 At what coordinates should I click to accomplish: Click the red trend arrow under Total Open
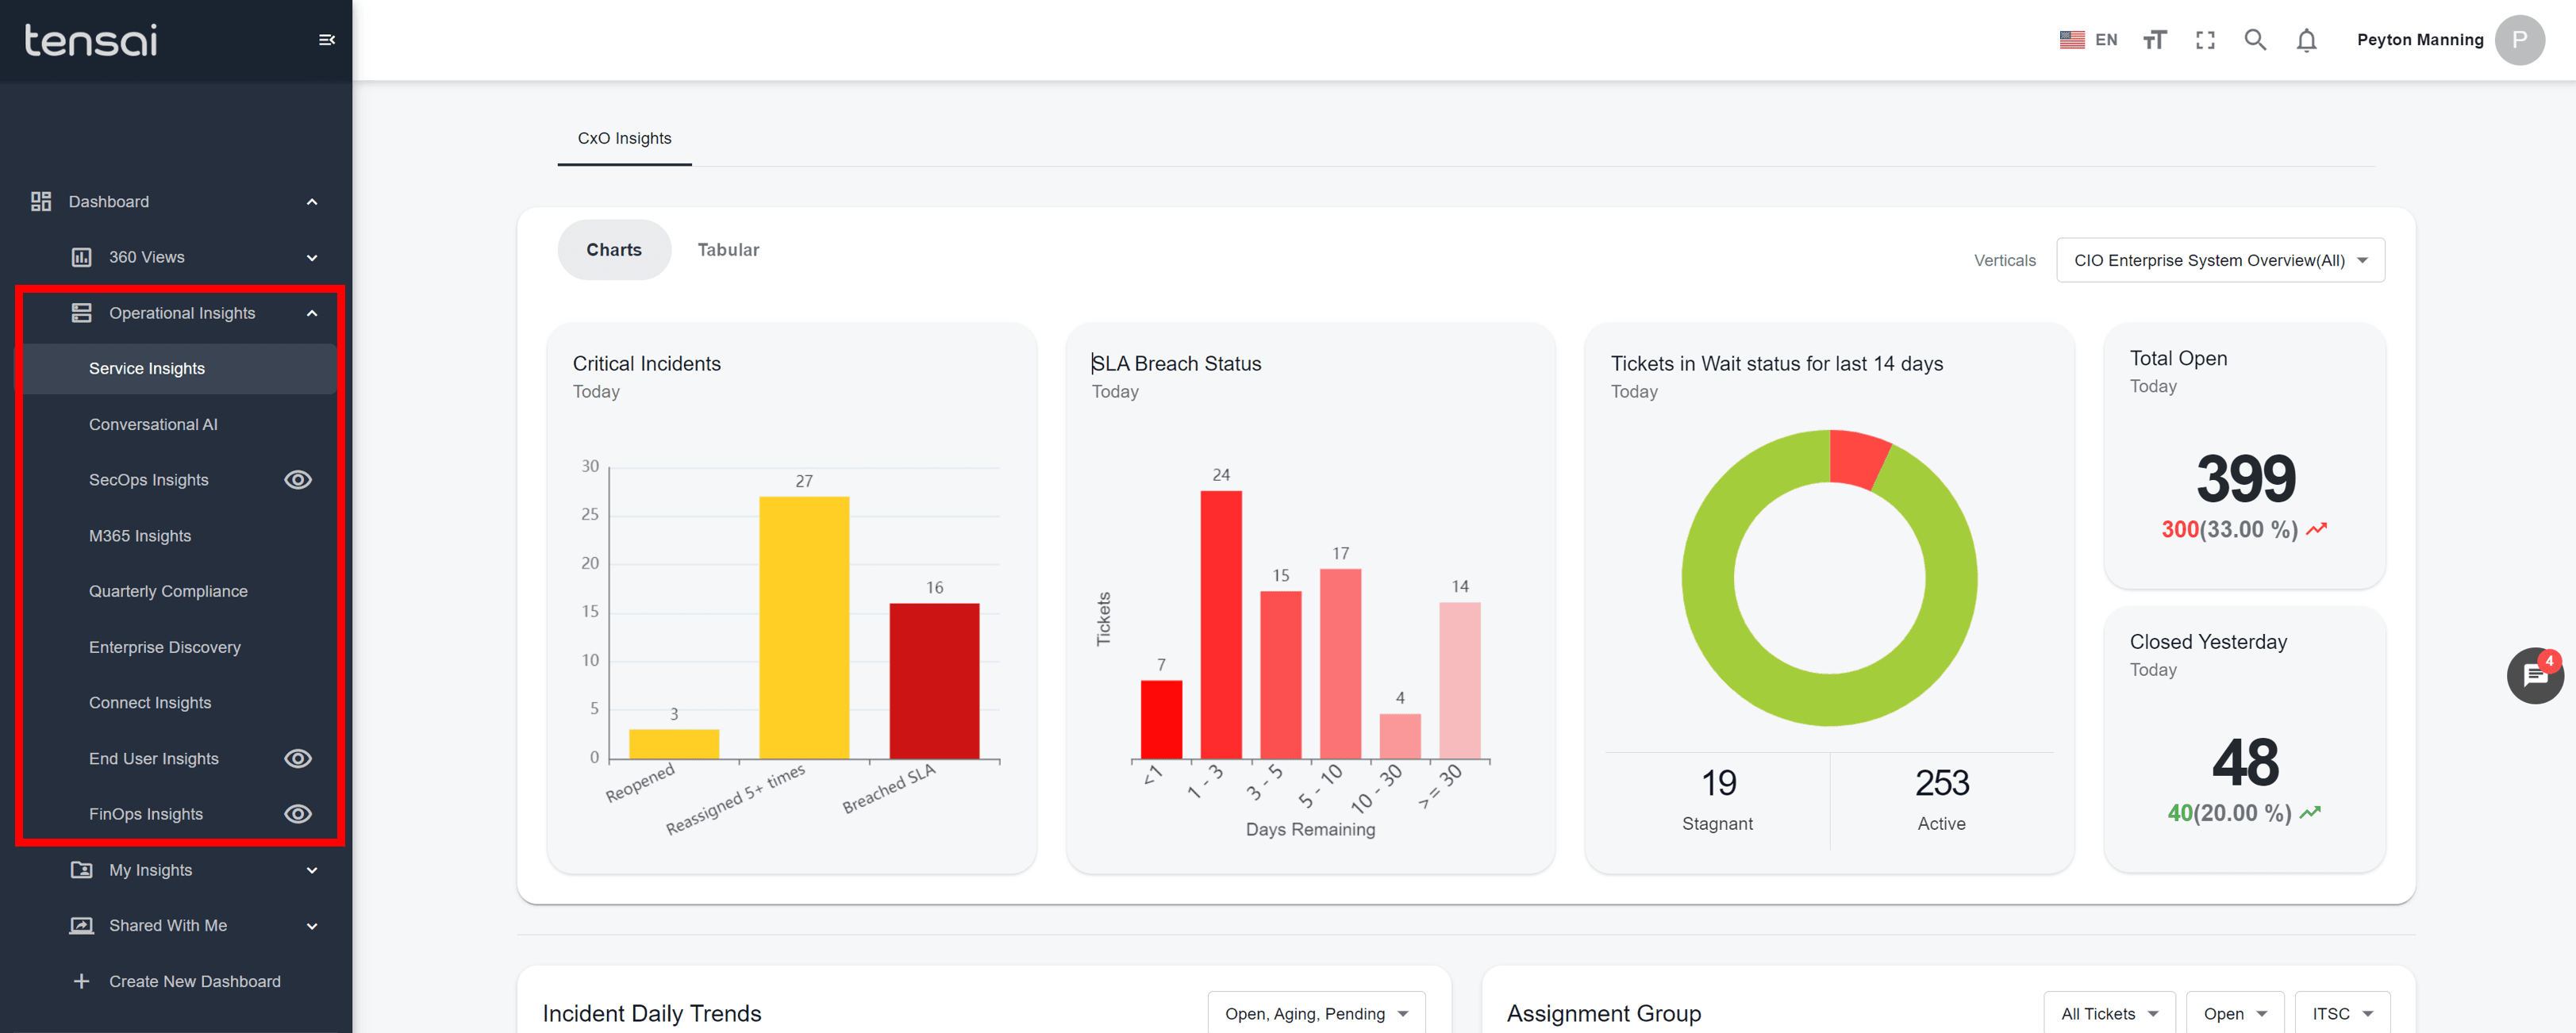pyautogui.click(x=2316, y=529)
